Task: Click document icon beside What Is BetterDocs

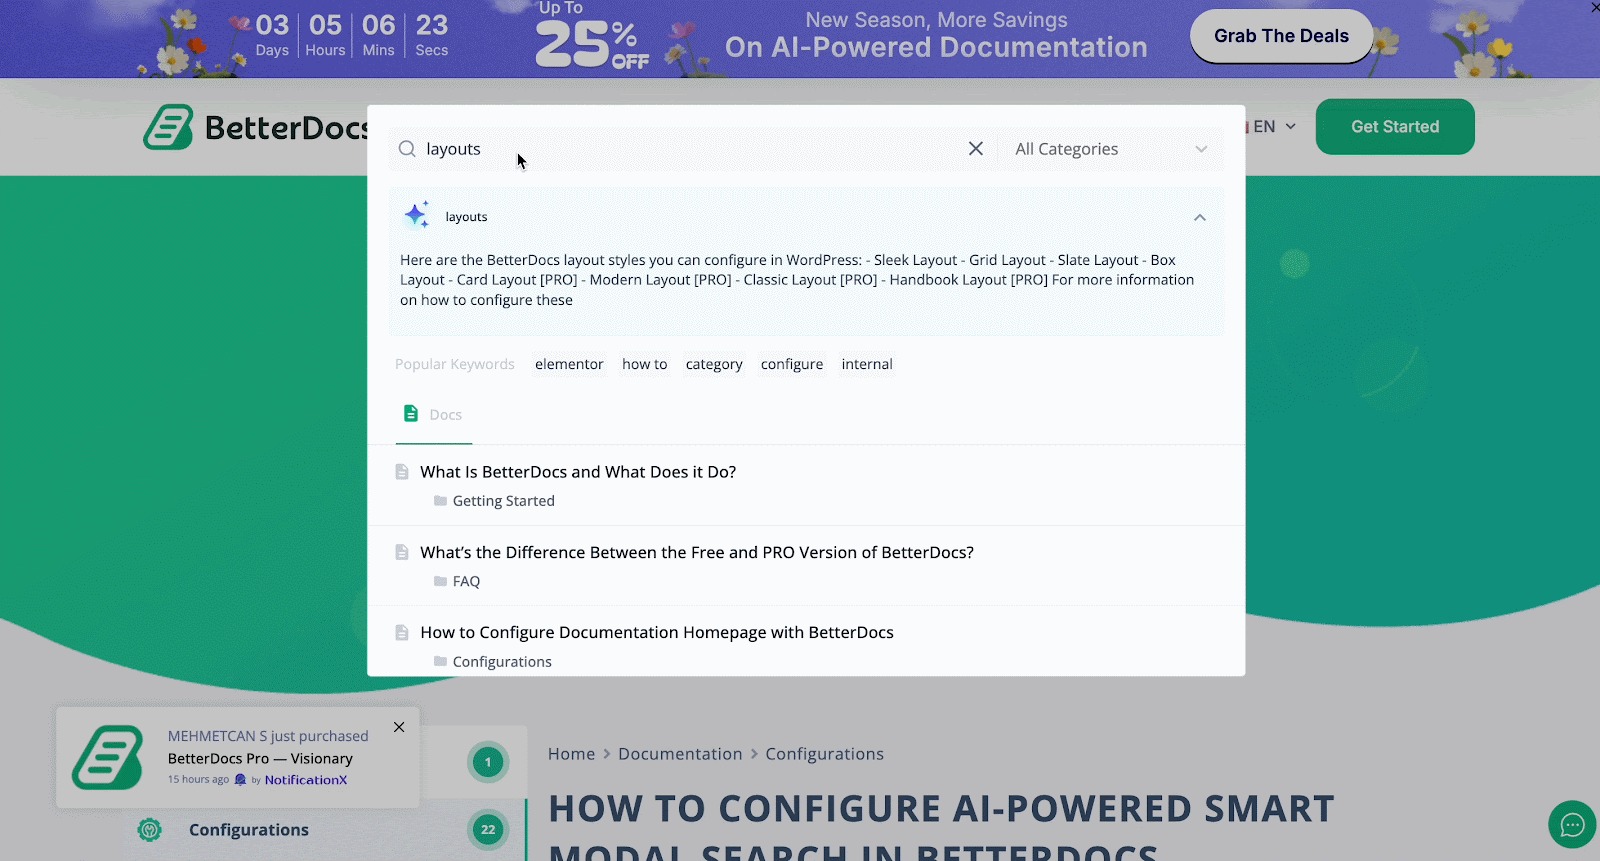Action: tap(402, 472)
